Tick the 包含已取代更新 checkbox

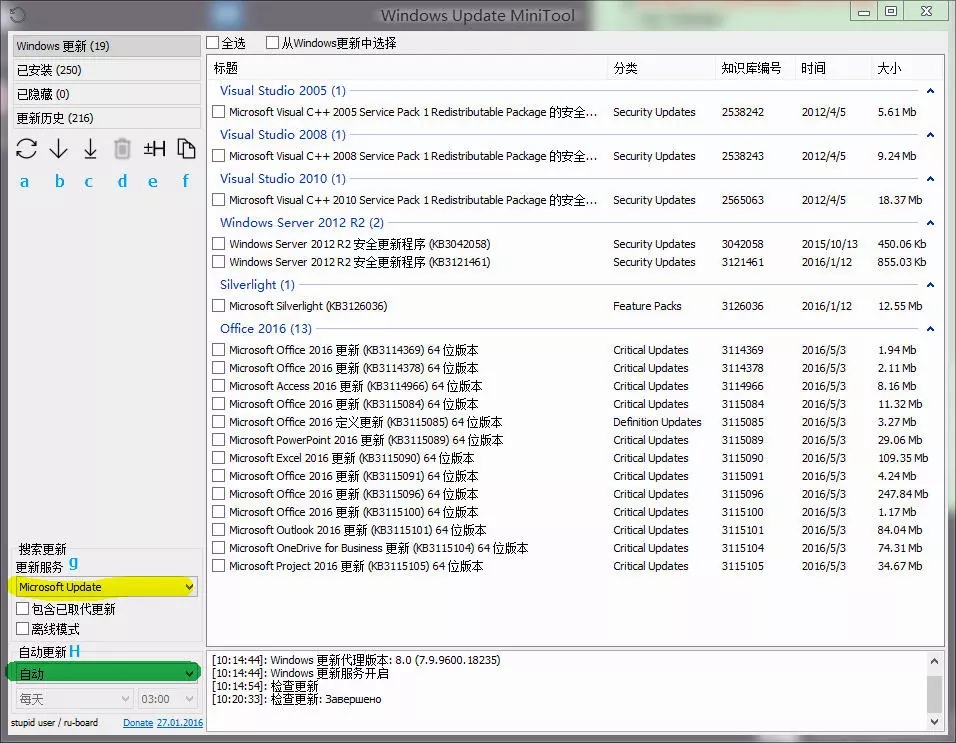coord(23,609)
